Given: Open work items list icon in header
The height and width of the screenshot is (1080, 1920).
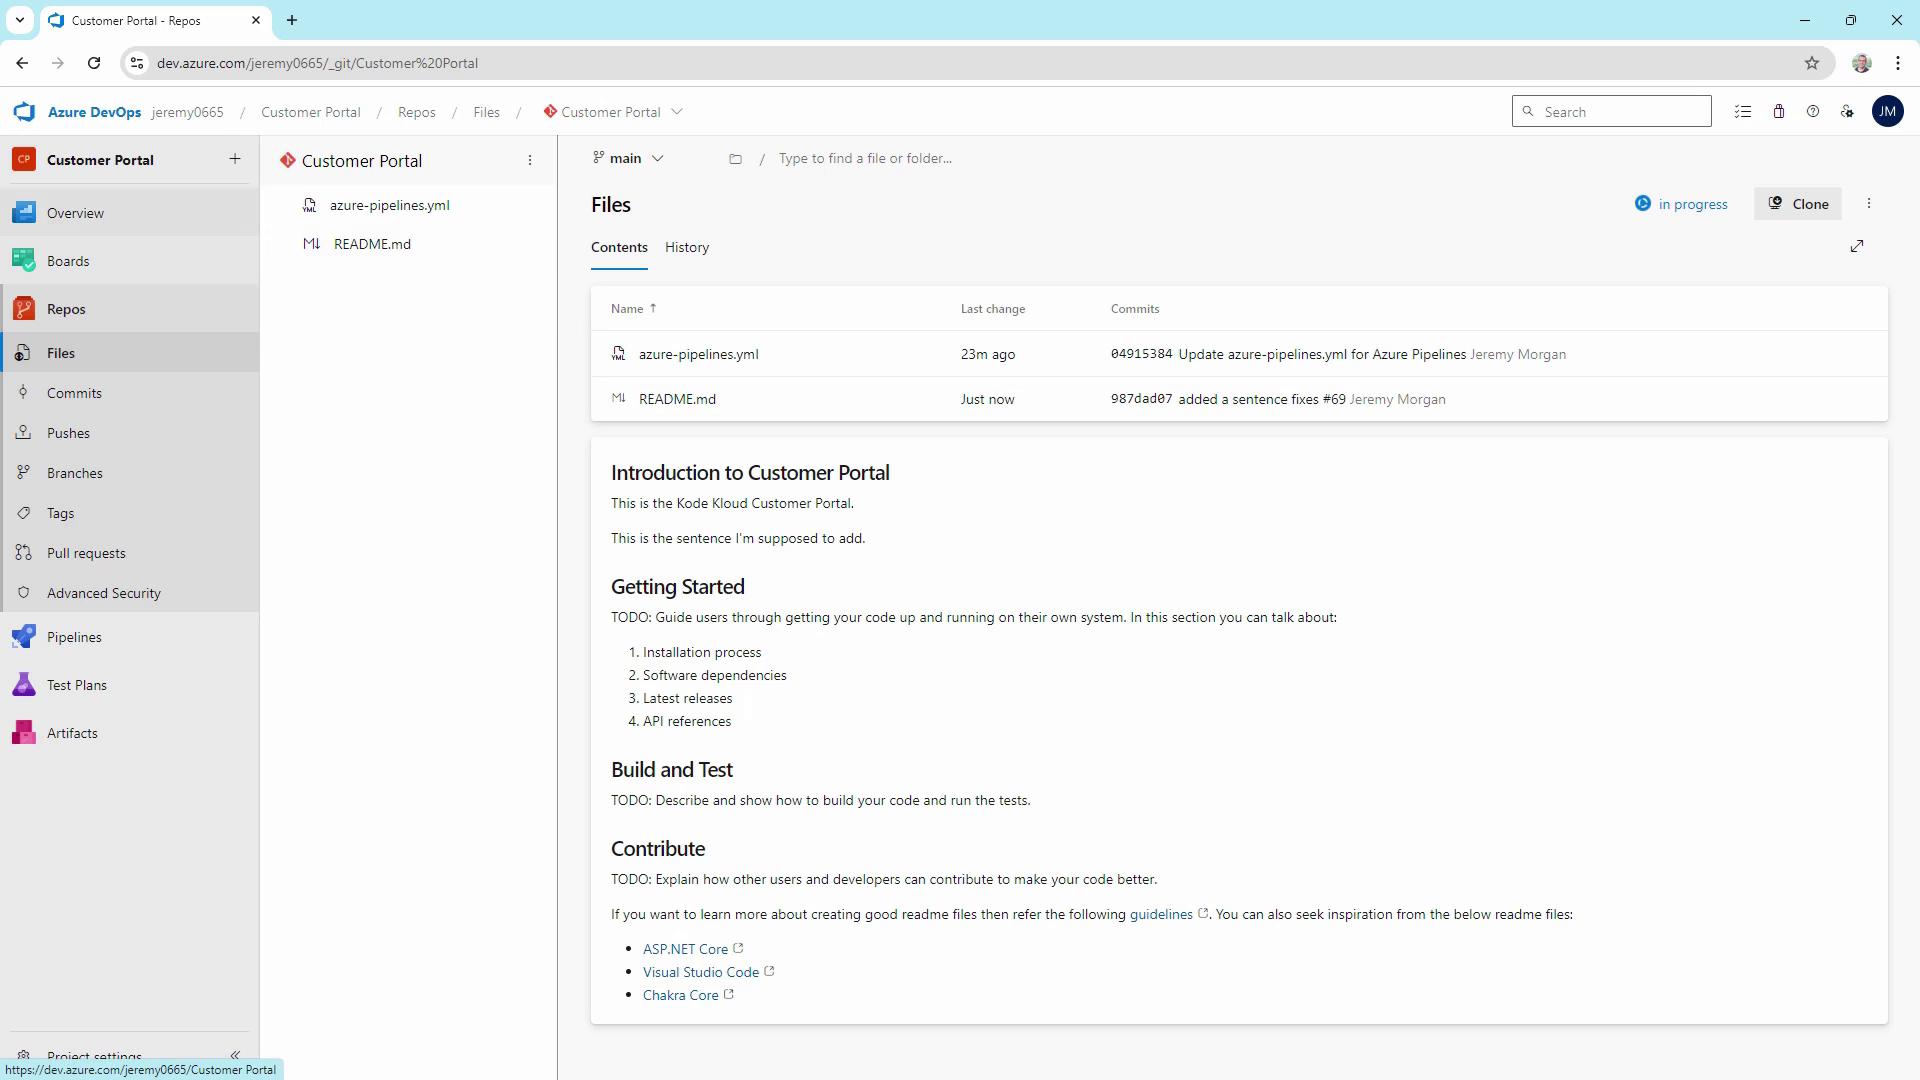Looking at the screenshot, I should (x=1743, y=112).
